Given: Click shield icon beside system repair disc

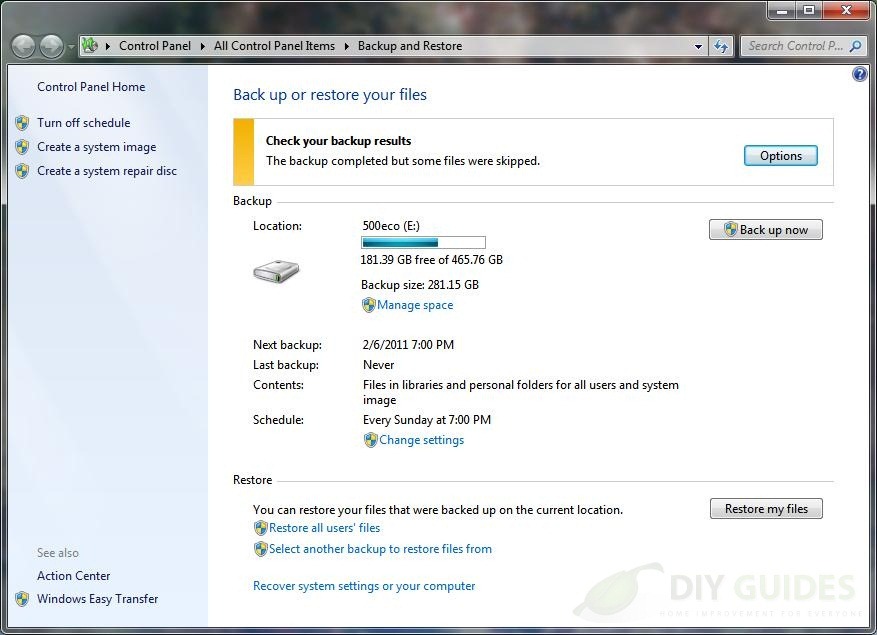Looking at the screenshot, I should coord(22,171).
